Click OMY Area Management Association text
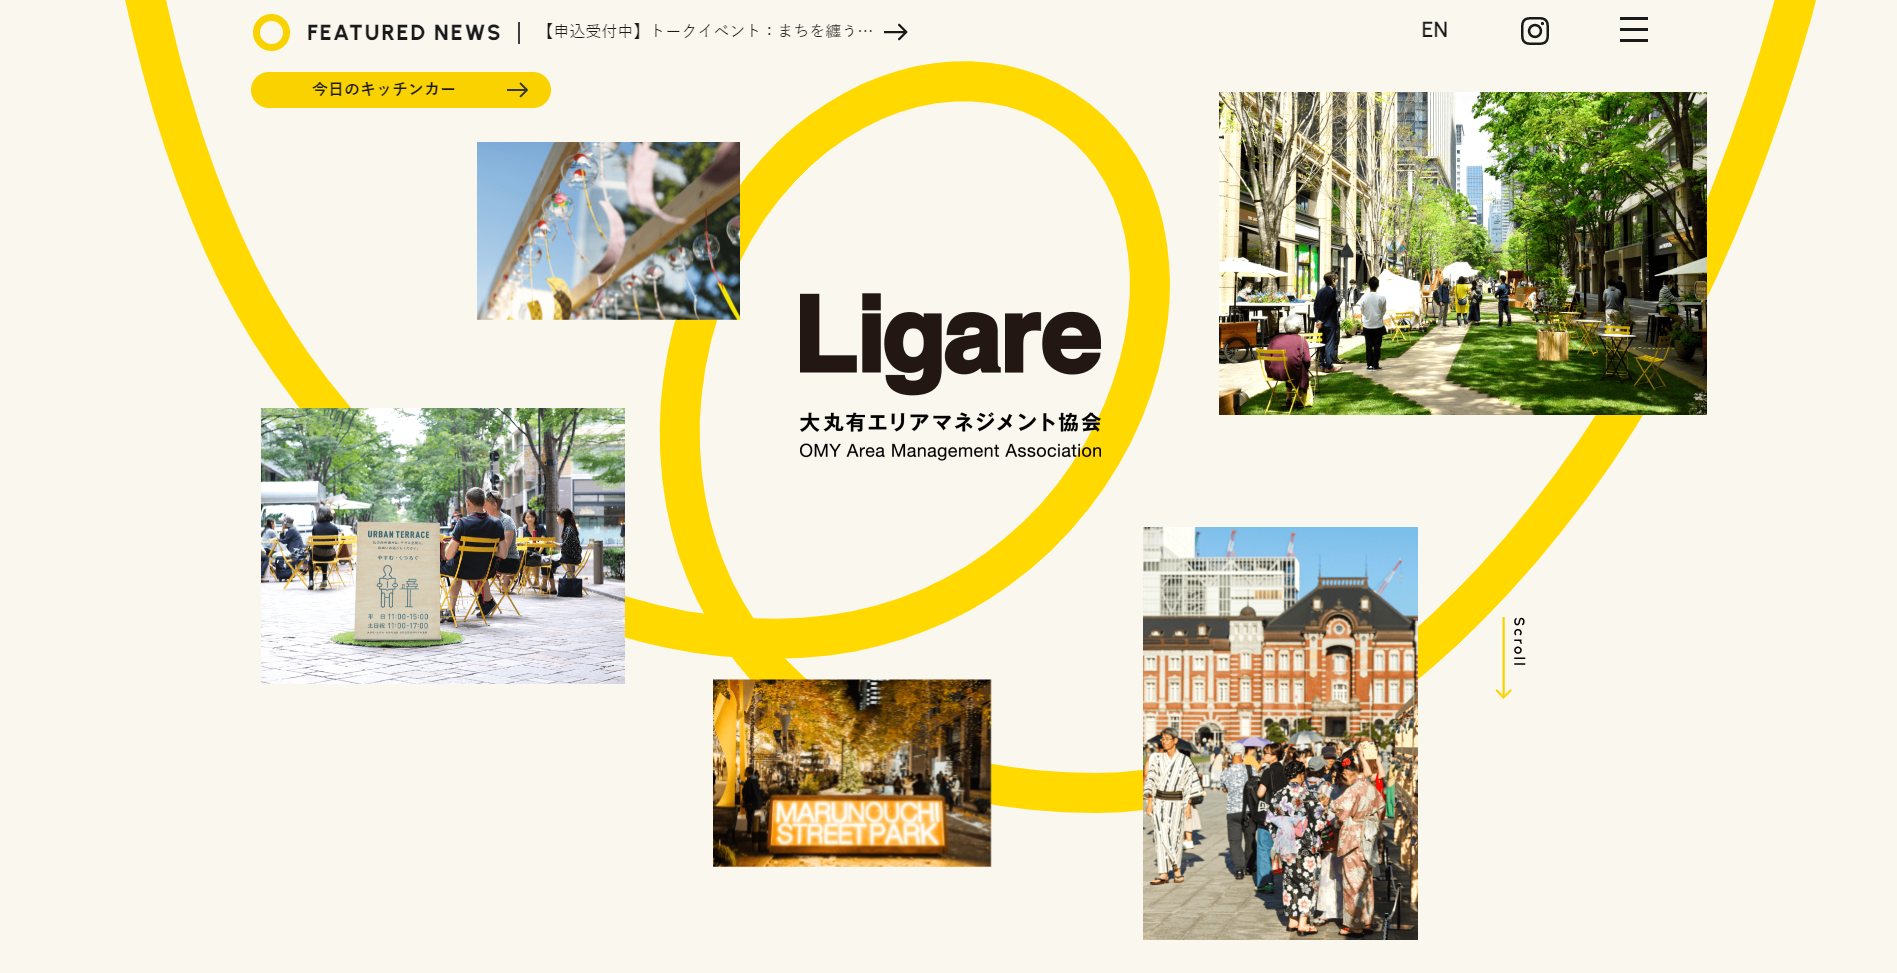 (950, 451)
